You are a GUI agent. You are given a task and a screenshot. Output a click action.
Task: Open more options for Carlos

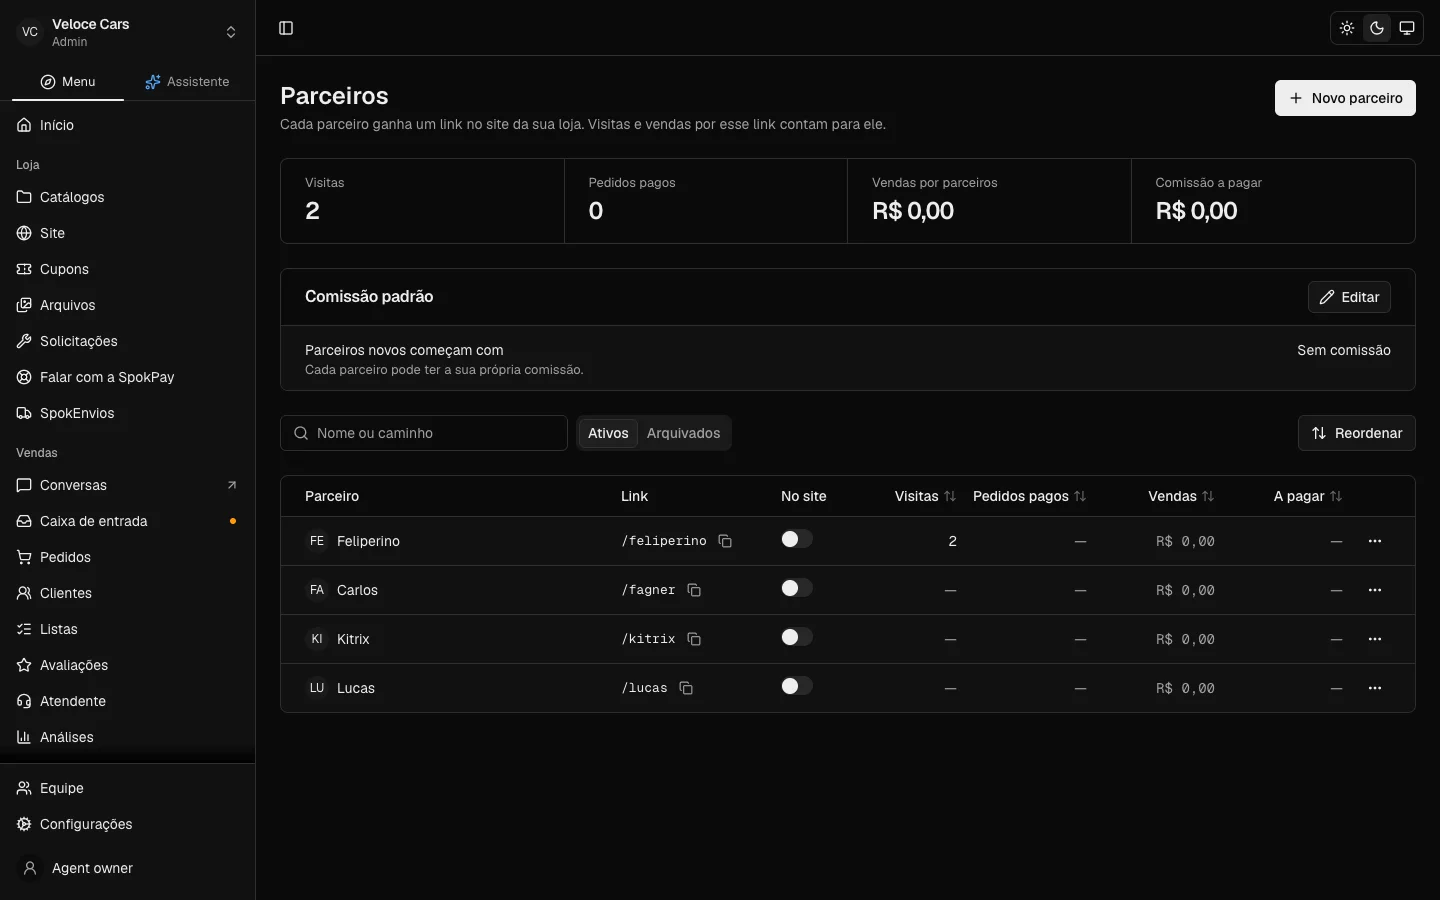1375,590
